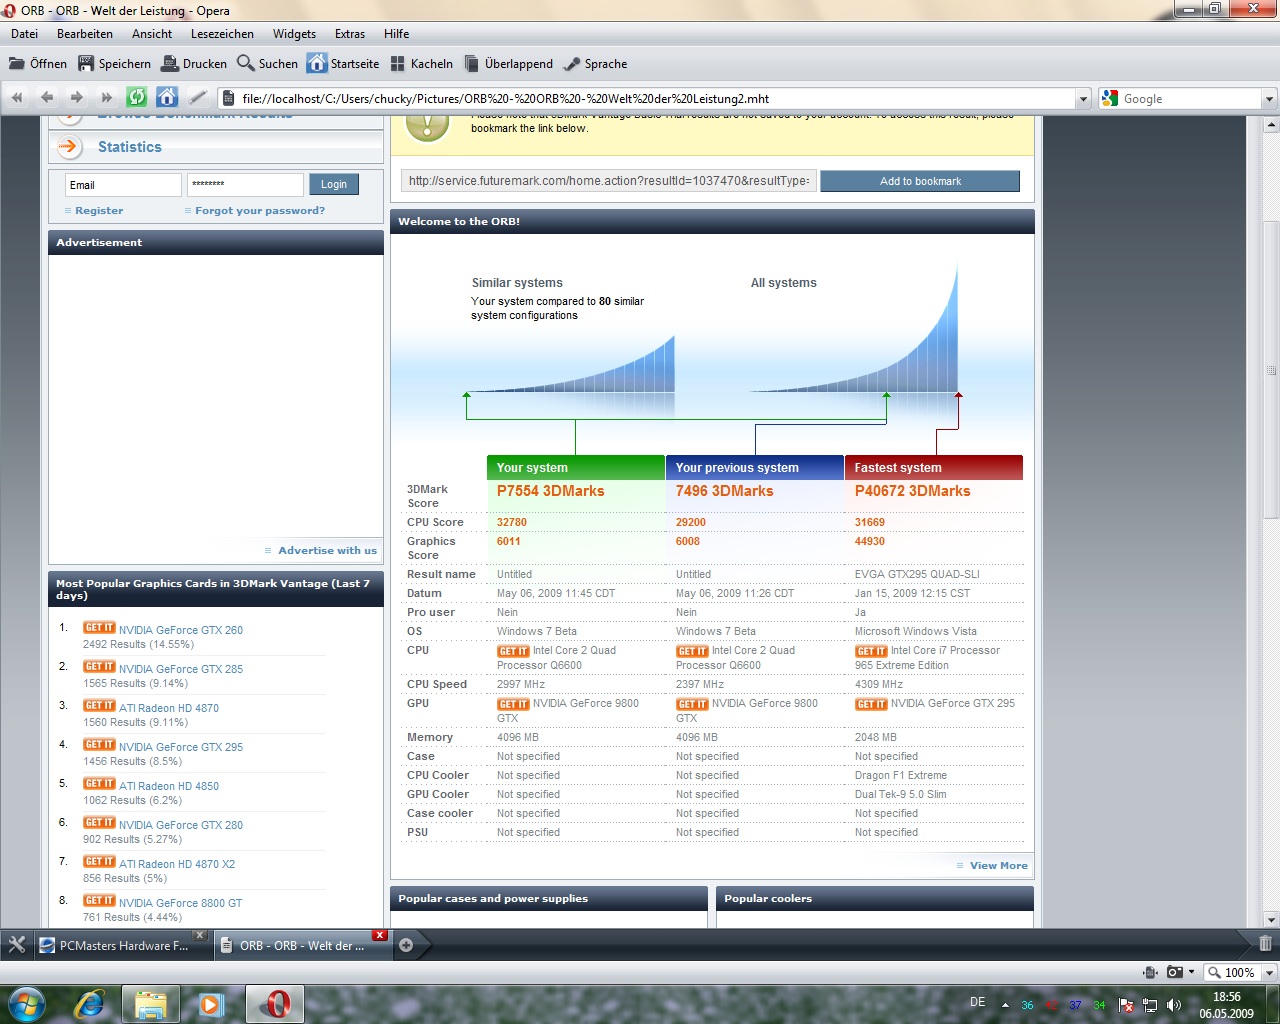Click Advertise with us link
The width and height of the screenshot is (1280, 1024).
point(328,551)
